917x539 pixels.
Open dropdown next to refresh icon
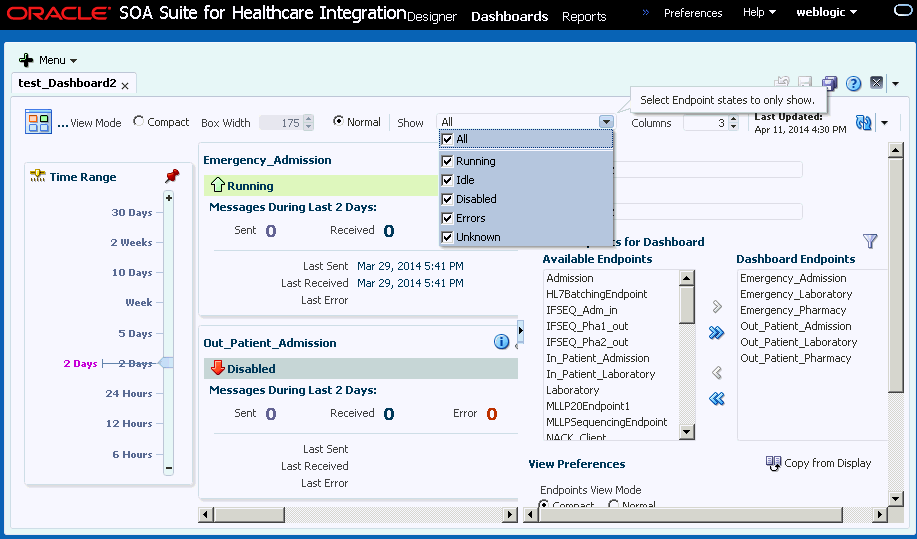(884, 123)
